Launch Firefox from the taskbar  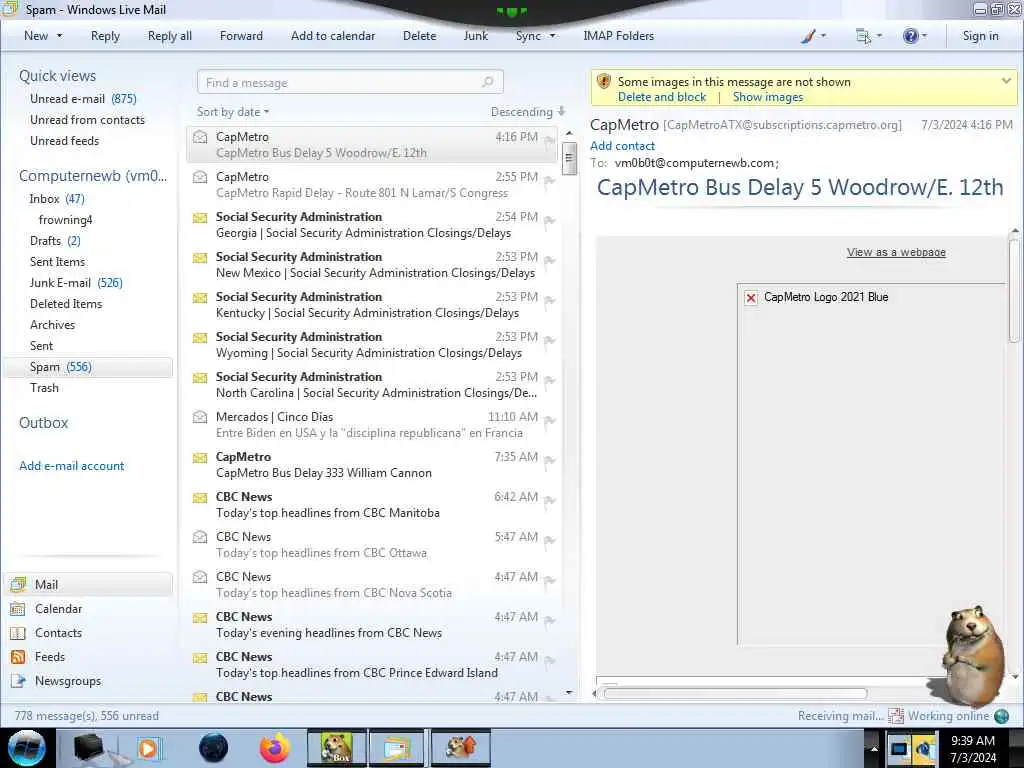click(x=276, y=748)
